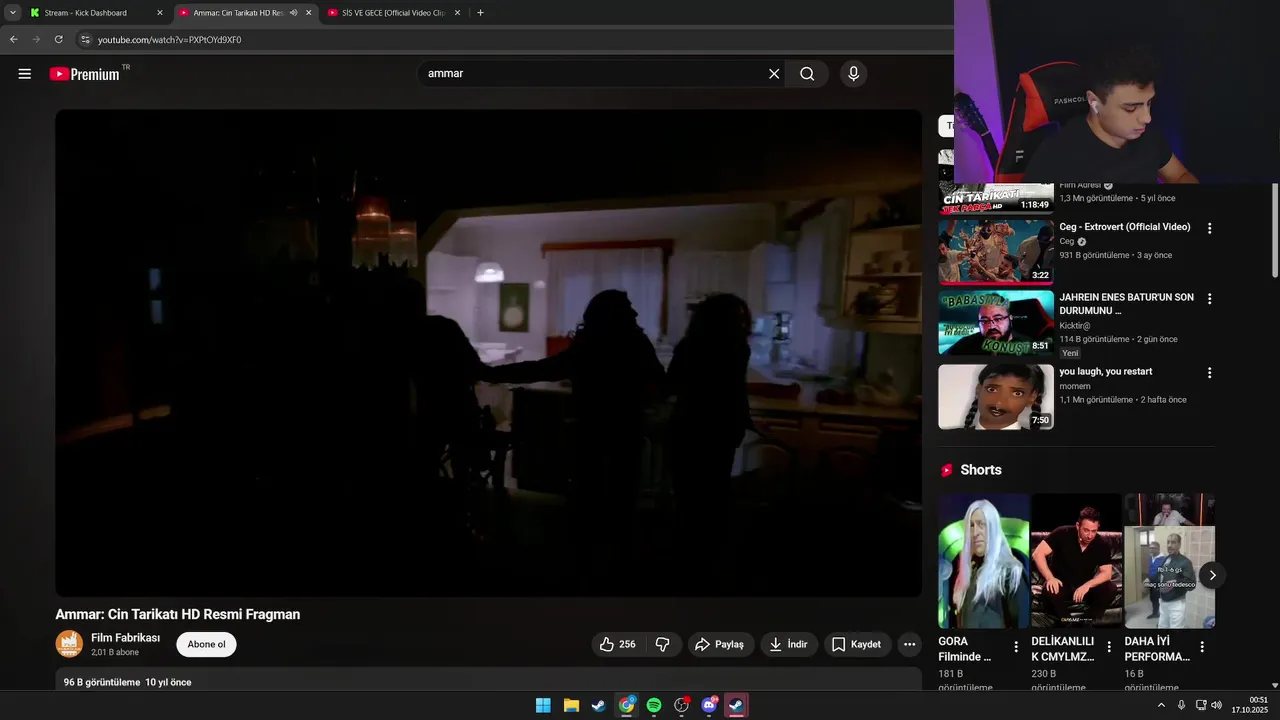Open File Explorer from the taskbar

(x=571, y=705)
